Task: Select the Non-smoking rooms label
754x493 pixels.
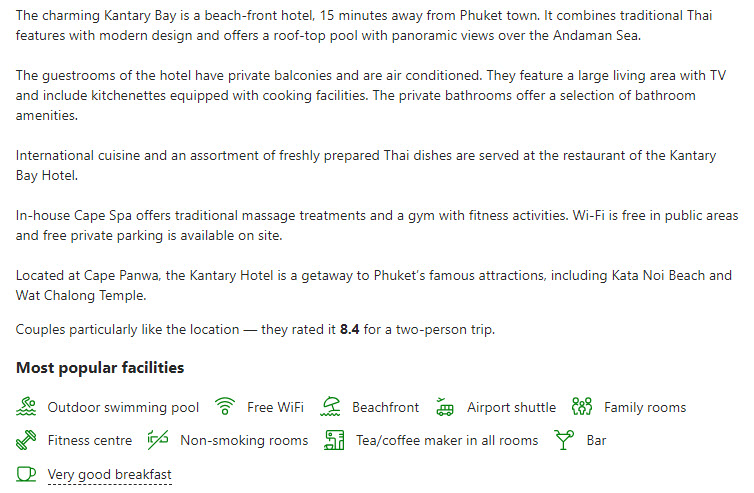Action: pyautogui.click(x=244, y=441)
